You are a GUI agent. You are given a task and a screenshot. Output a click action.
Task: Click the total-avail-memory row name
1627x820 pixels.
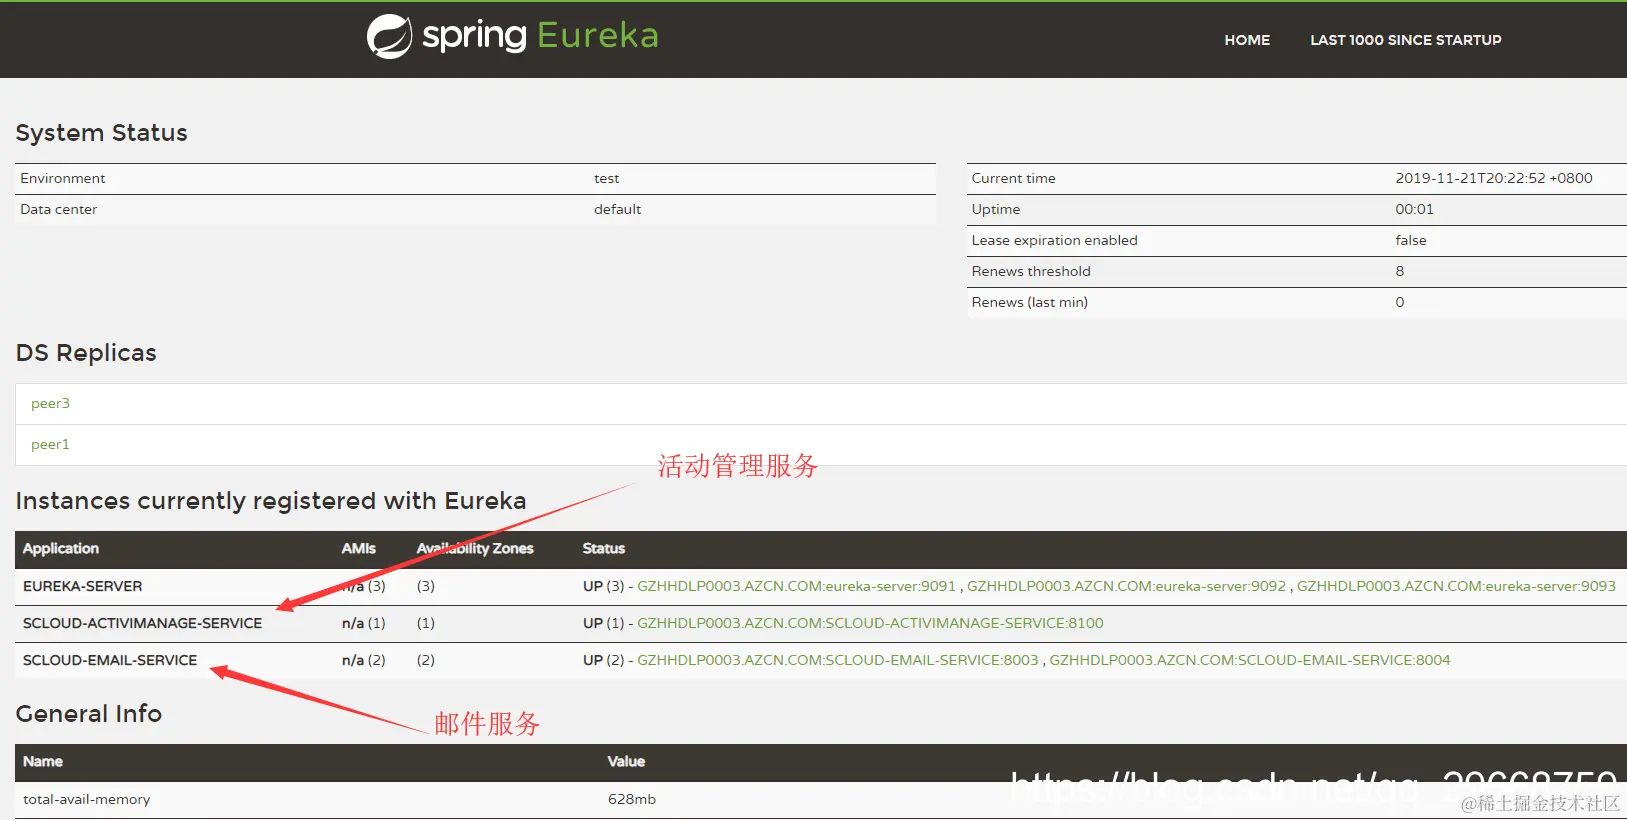pyautogui.click(x=87, y=799)
